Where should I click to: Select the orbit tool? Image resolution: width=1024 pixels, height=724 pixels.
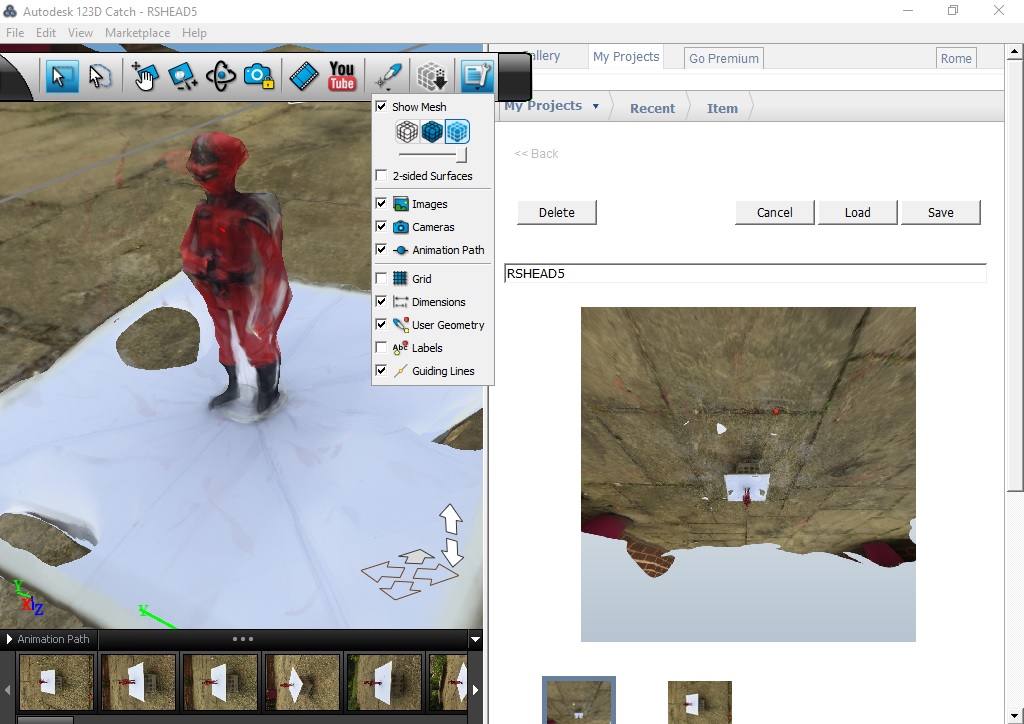(221, 76)
